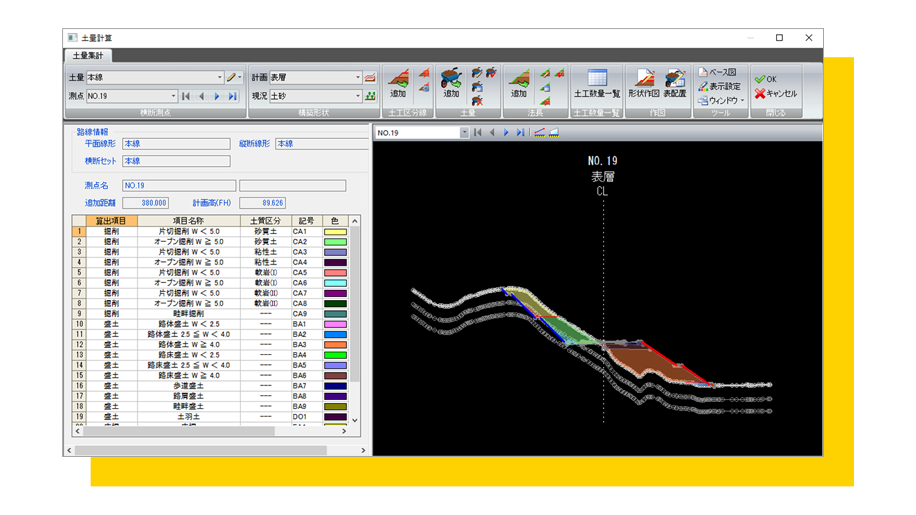
Task: Jump to first section in viewer toolbar
Action: pyautogui.click(x=478, y=133)
